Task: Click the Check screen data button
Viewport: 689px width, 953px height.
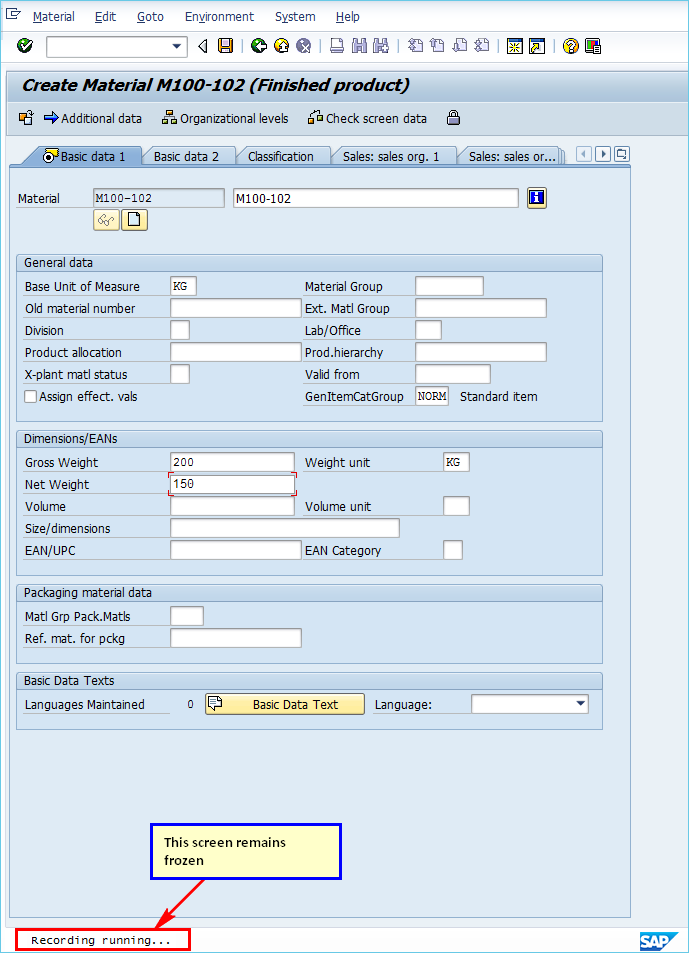Action: click(367, 118)
